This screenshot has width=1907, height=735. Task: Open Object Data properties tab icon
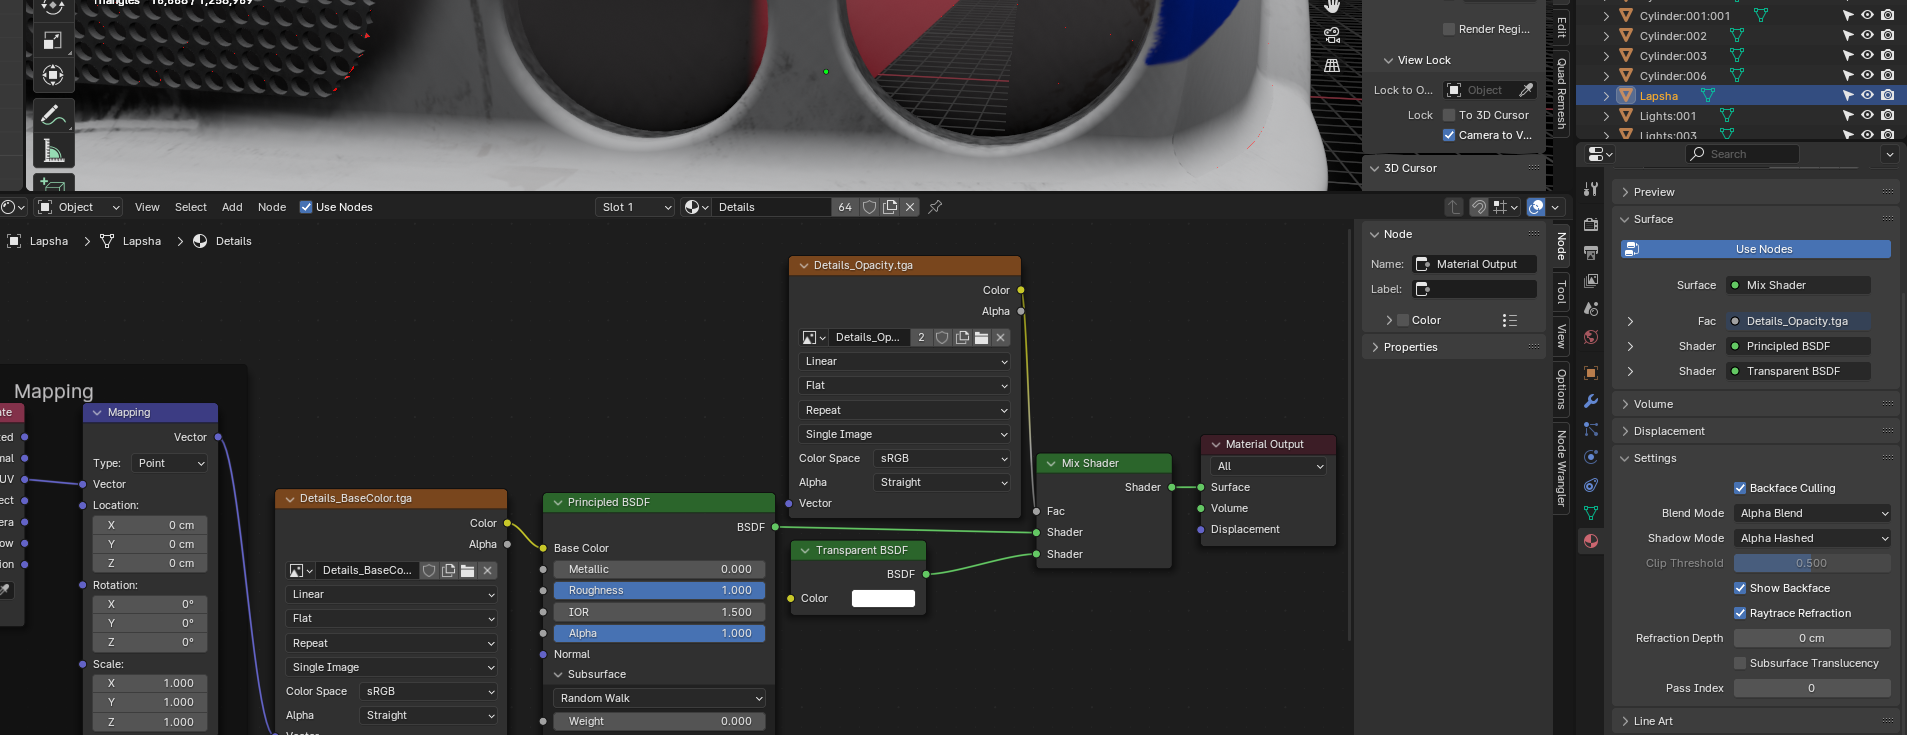click(1591, 513)
